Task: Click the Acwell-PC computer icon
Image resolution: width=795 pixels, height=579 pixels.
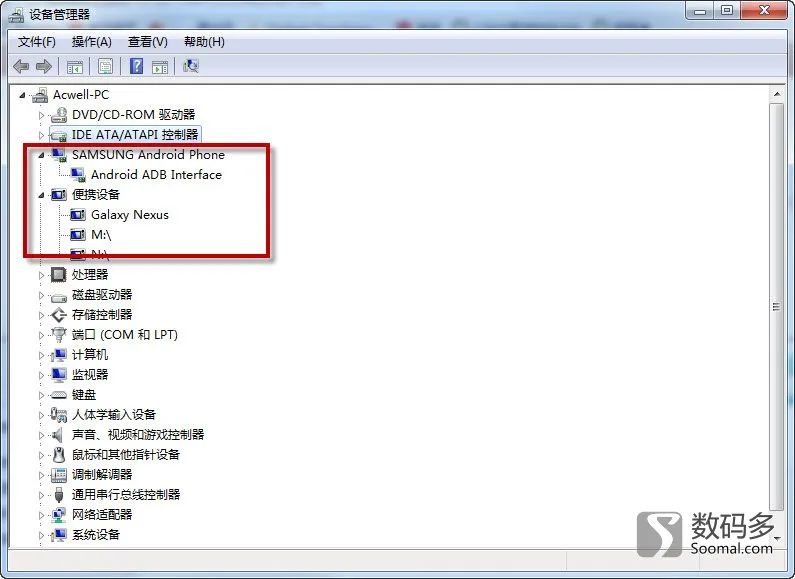Action: (x=40, y=95)
